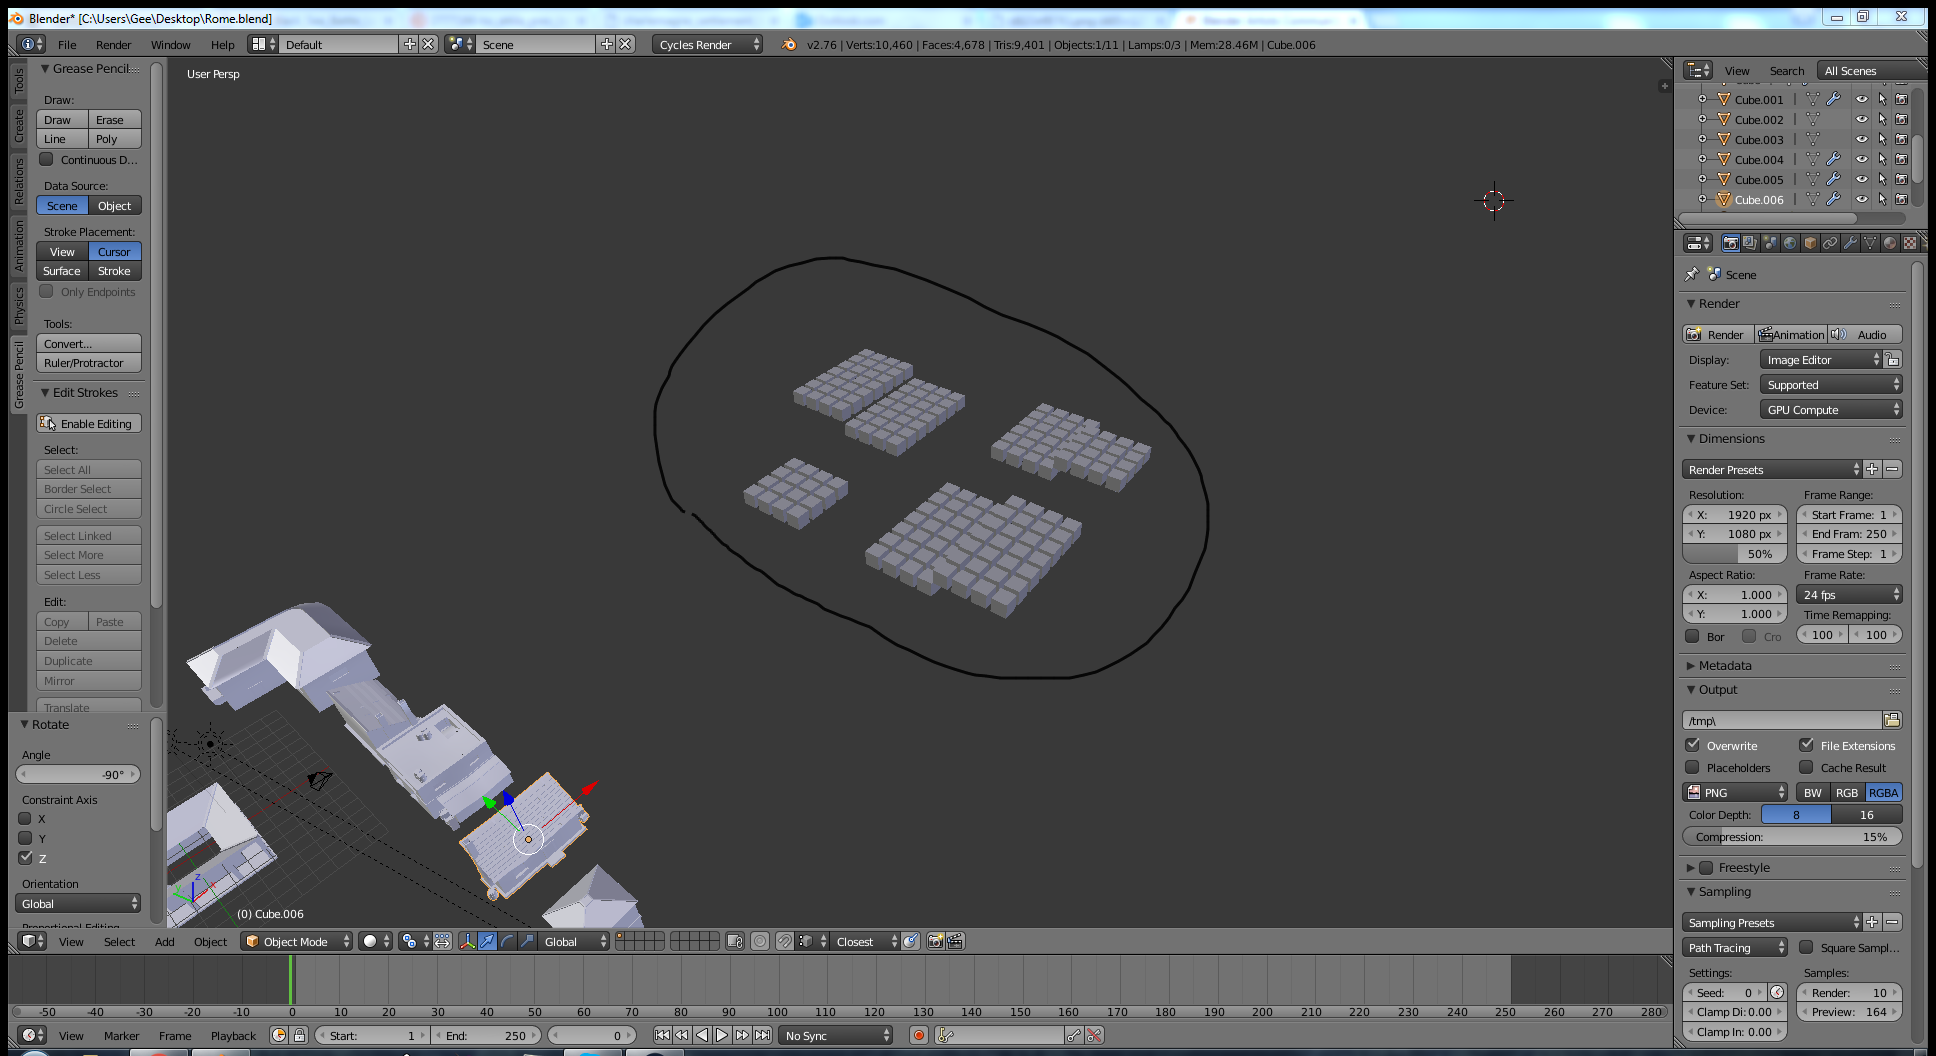Open the Object Data triangle tab
The image size is (1936, 1056).
point(1870,243)
